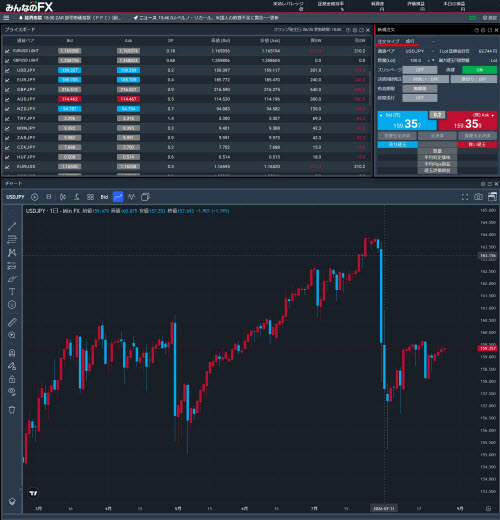
Task: Click the green layout icon in top bar
Action: coord(472,18)
